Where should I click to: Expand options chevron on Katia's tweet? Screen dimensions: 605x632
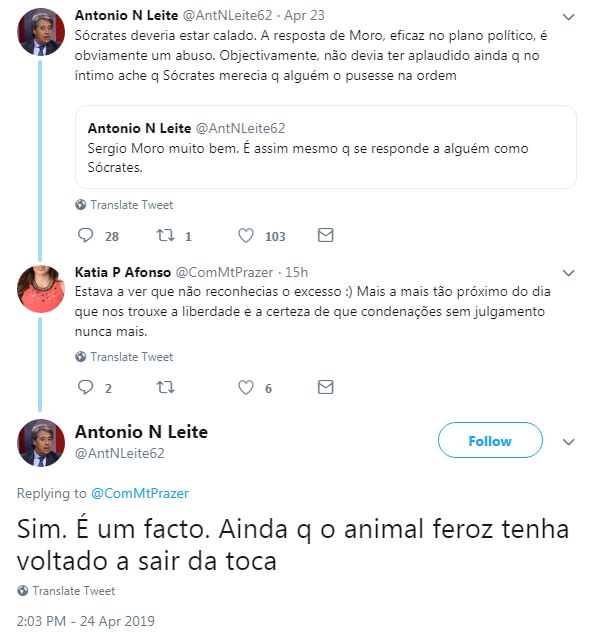pyautogui.click(x=569, y=272)
